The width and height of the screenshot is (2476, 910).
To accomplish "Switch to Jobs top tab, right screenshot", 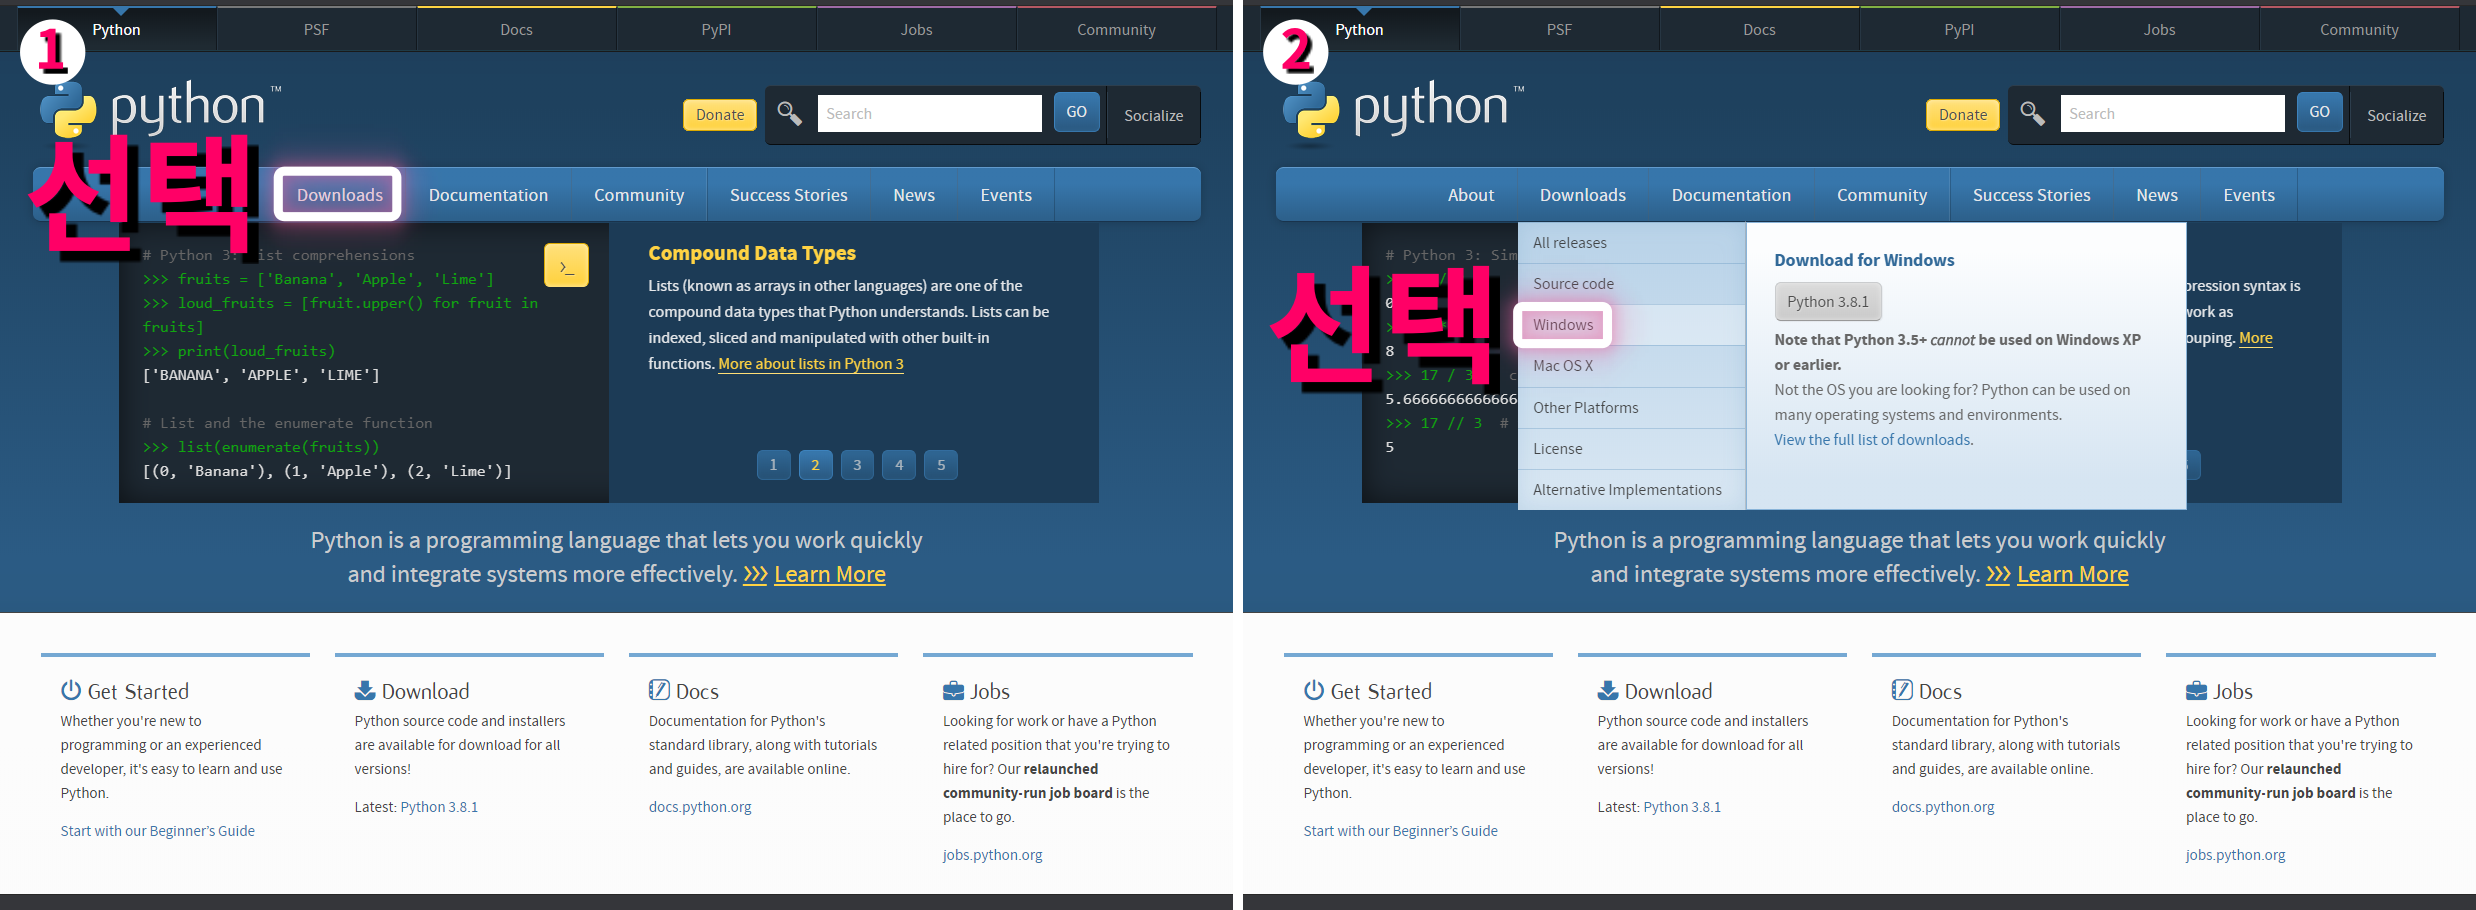I will click(2159, 30).
